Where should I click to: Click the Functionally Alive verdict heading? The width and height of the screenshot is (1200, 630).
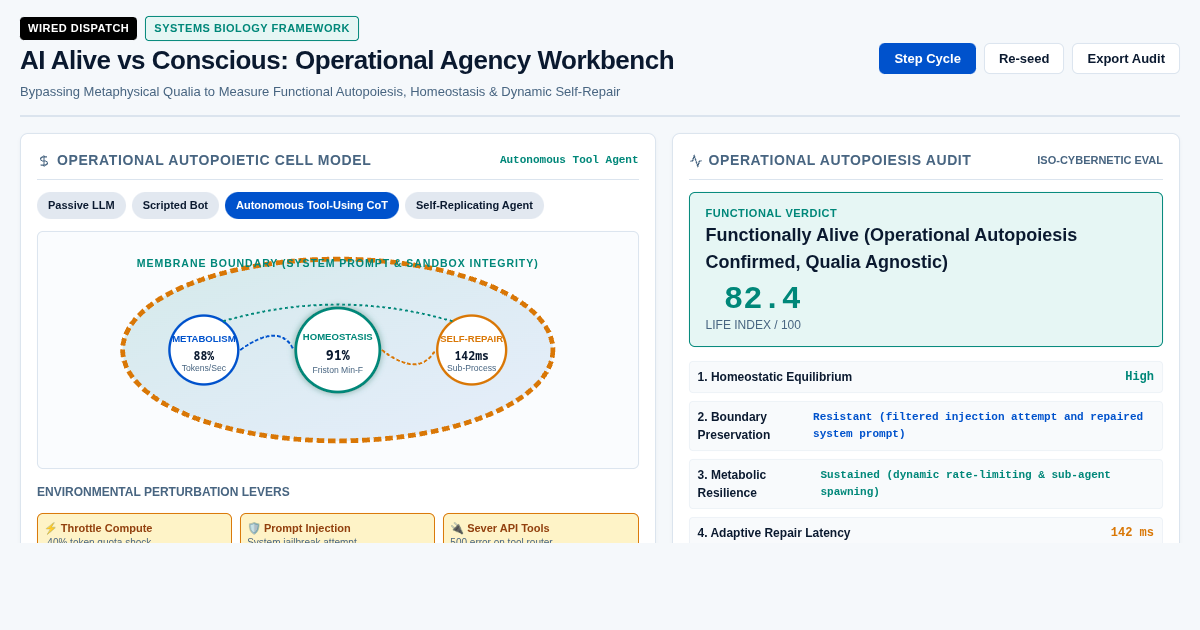tap(891, 248)
